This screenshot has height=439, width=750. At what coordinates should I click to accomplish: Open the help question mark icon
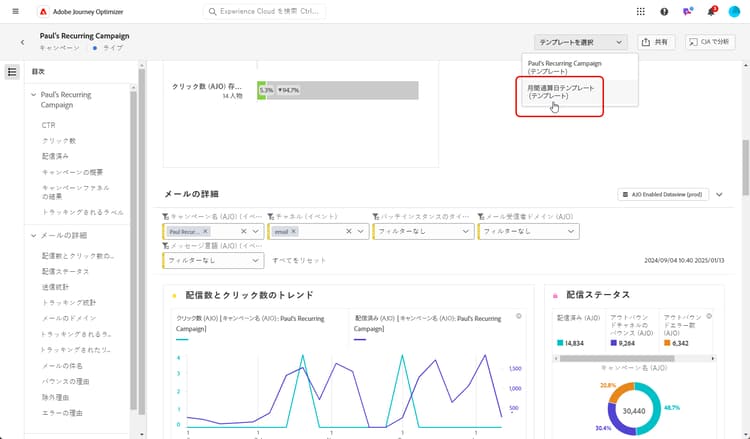664,12
